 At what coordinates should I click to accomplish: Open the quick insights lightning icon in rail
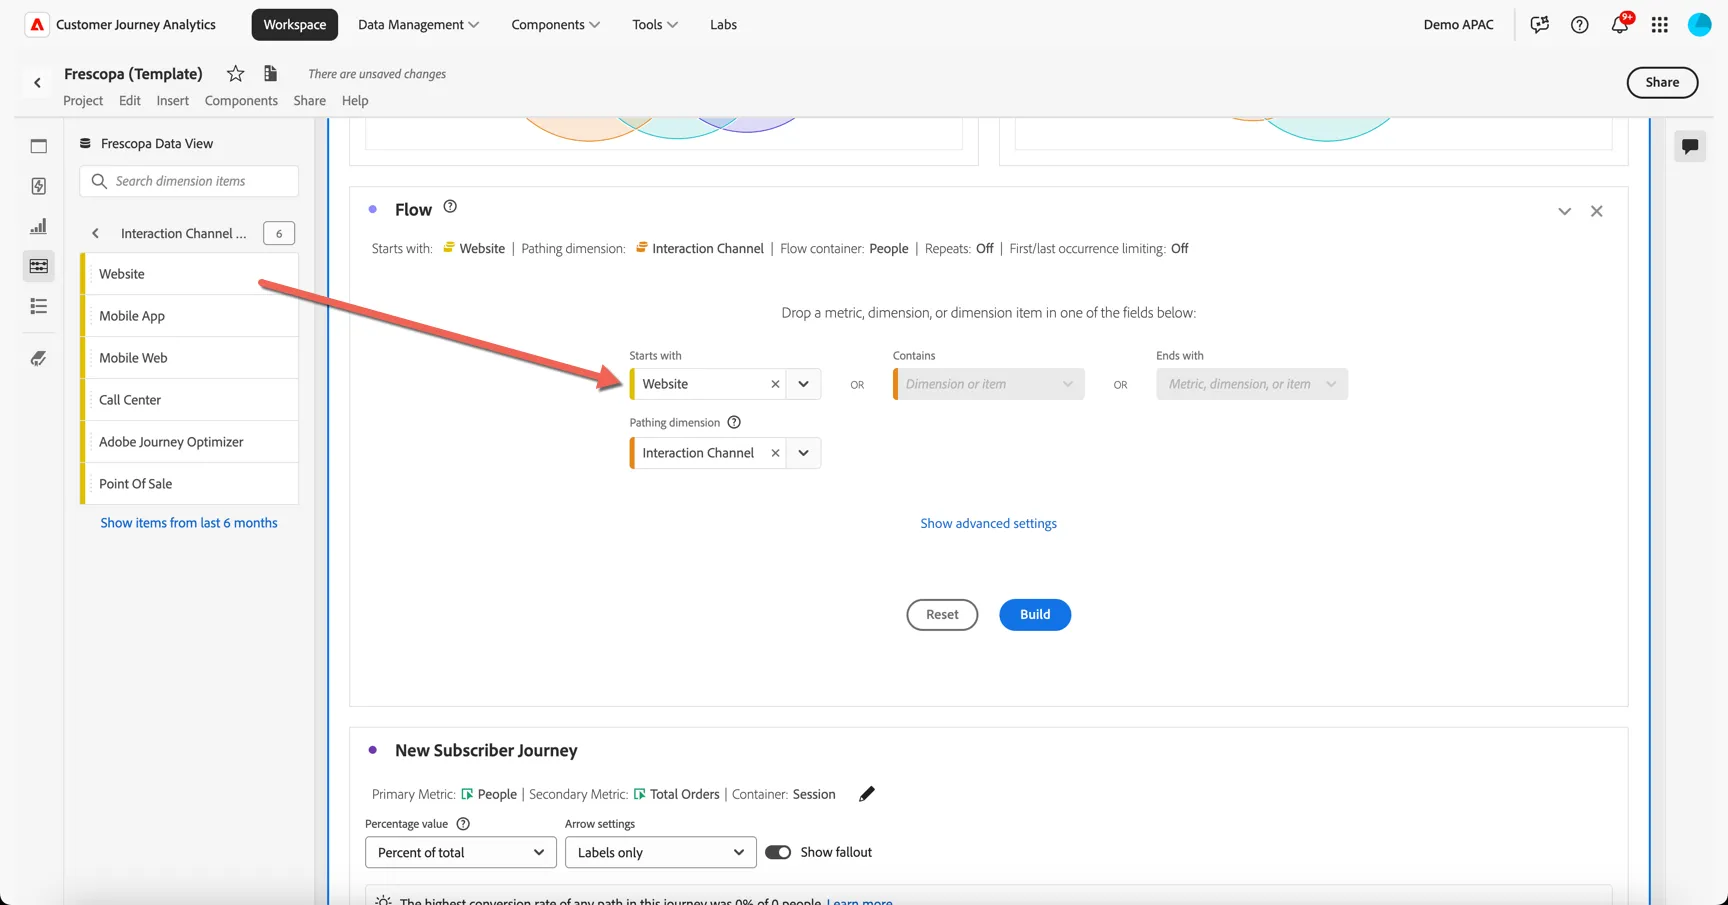pyautogui.click(x=39, y=186)
